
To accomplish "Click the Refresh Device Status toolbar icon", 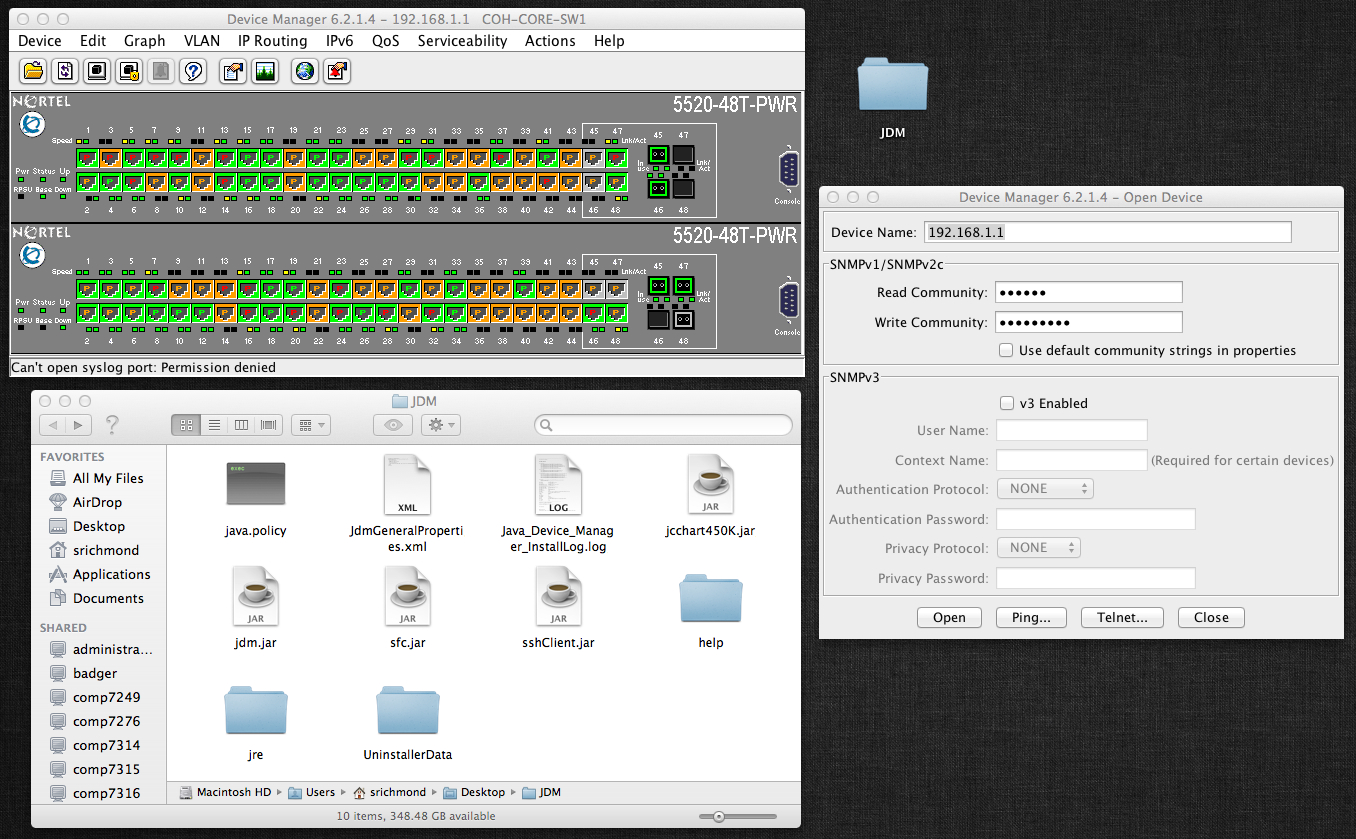I will [x=66, y=71].
